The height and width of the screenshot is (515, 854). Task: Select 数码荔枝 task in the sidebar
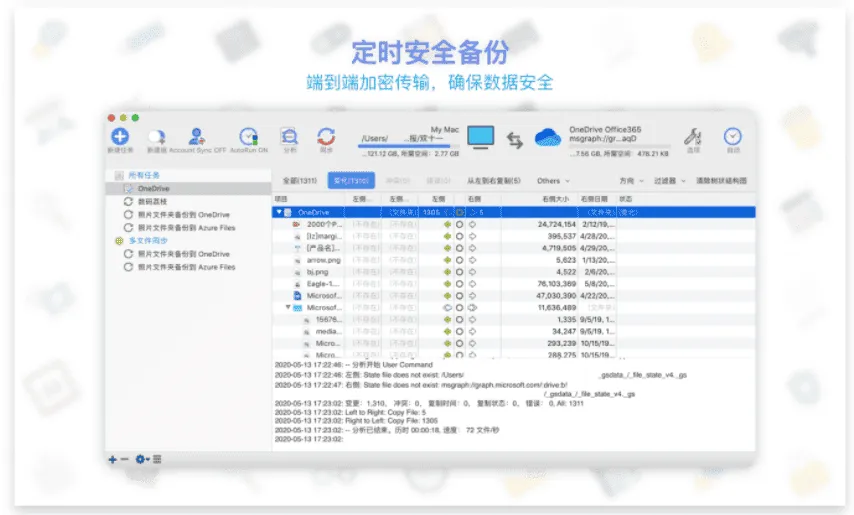152,201
